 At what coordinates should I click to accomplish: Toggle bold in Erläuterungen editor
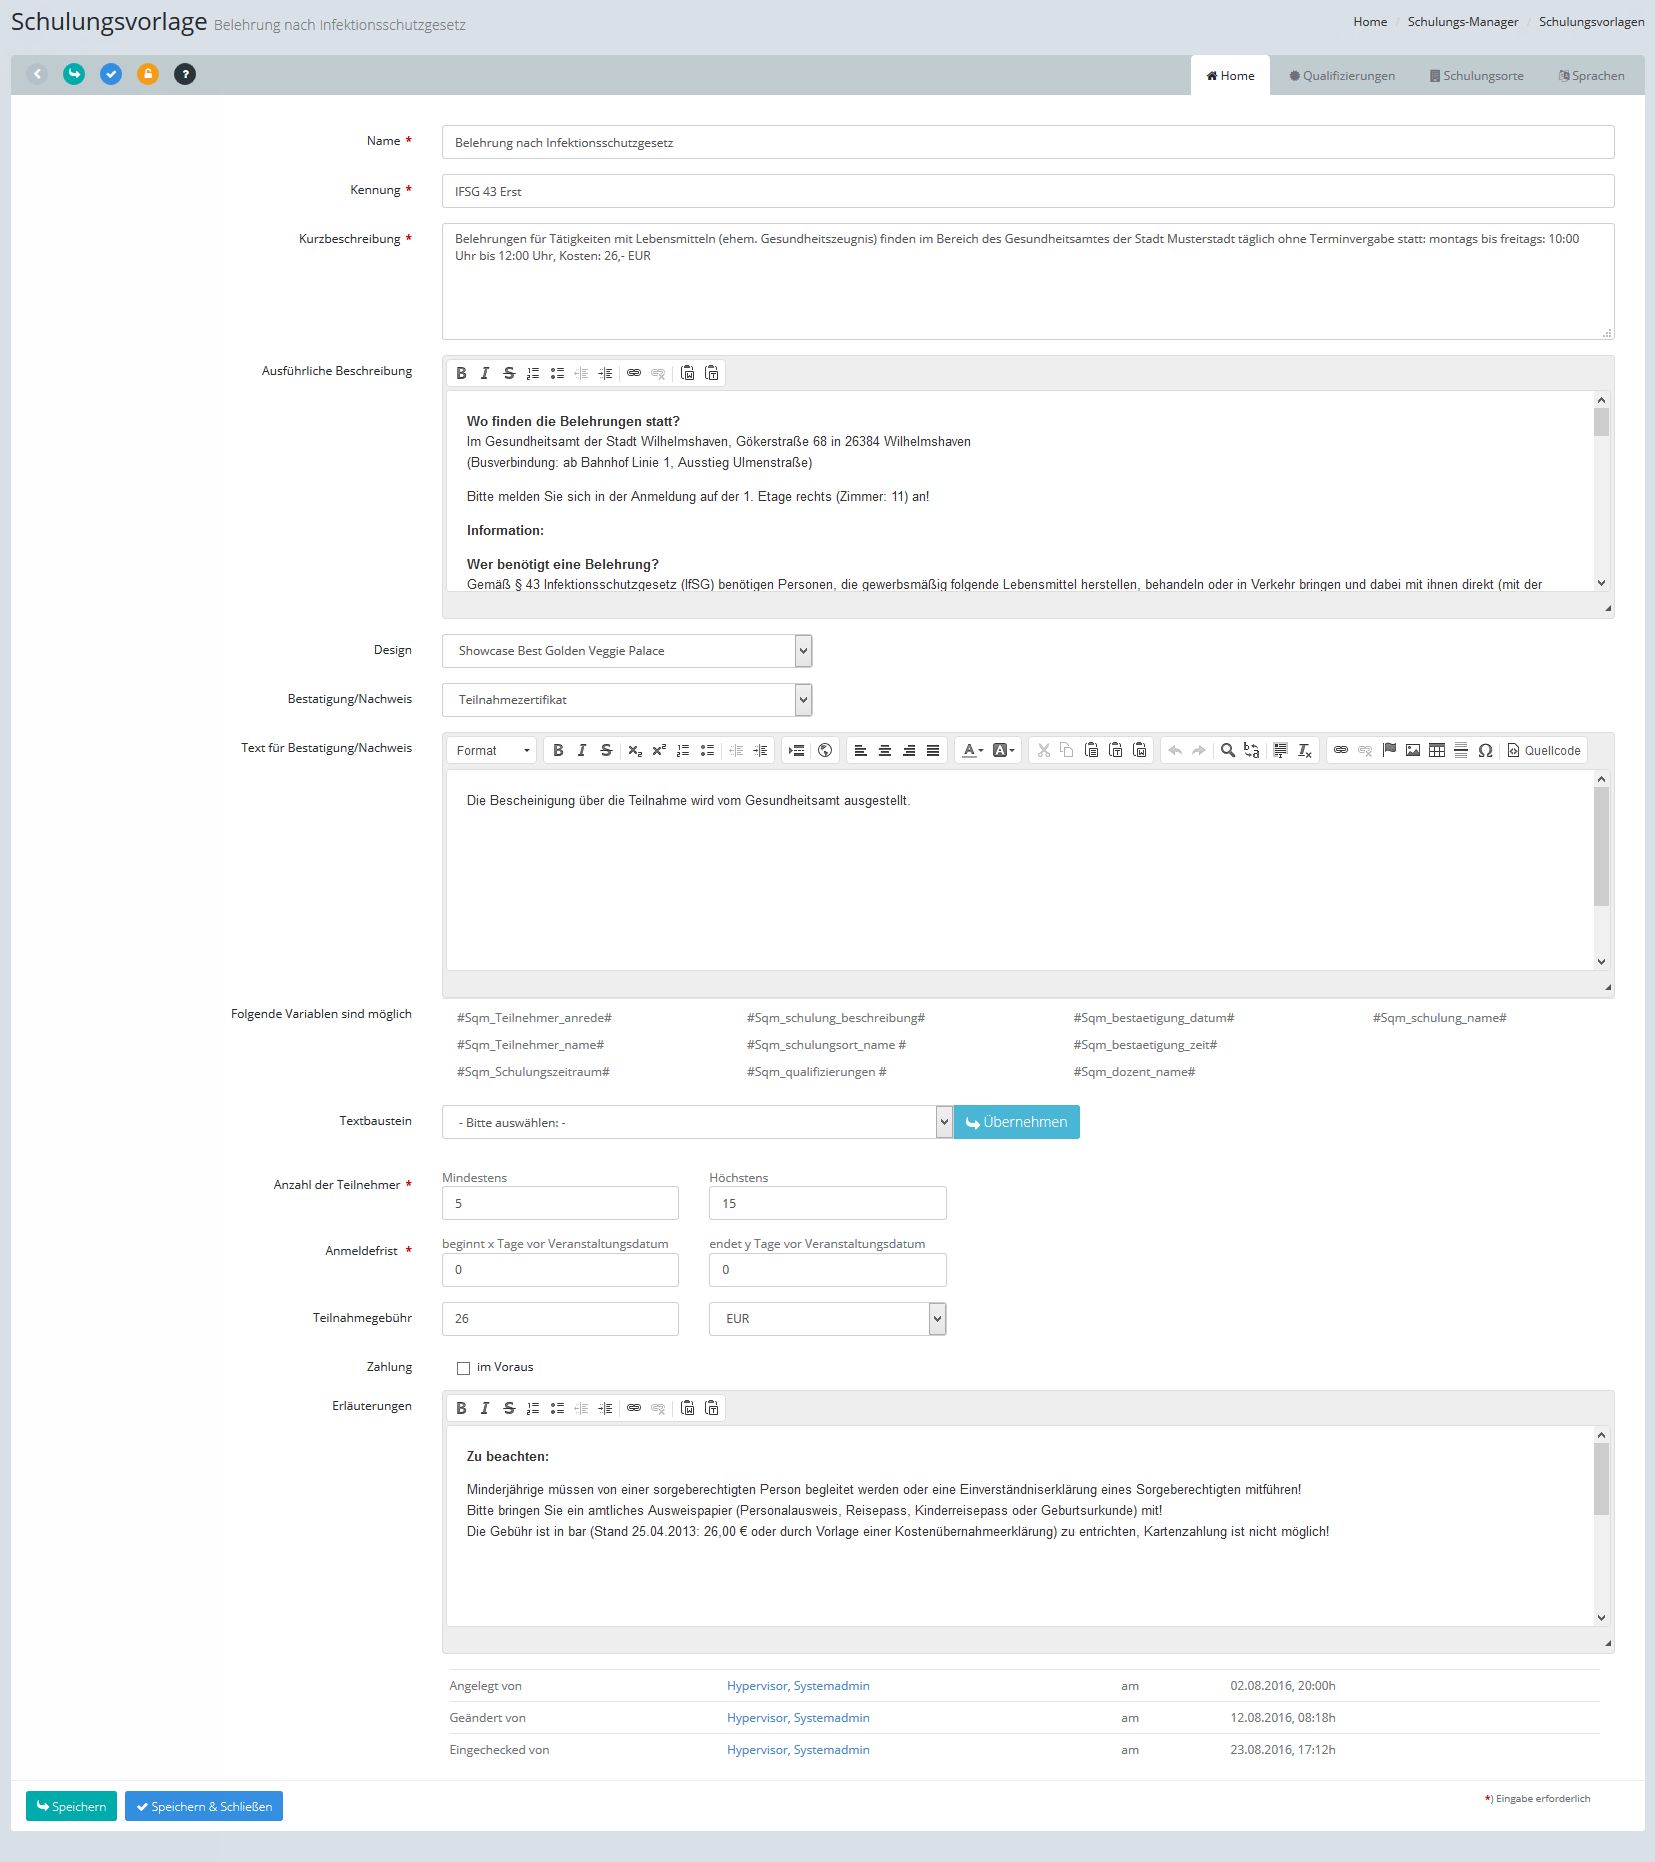(x=461, y=1408)
